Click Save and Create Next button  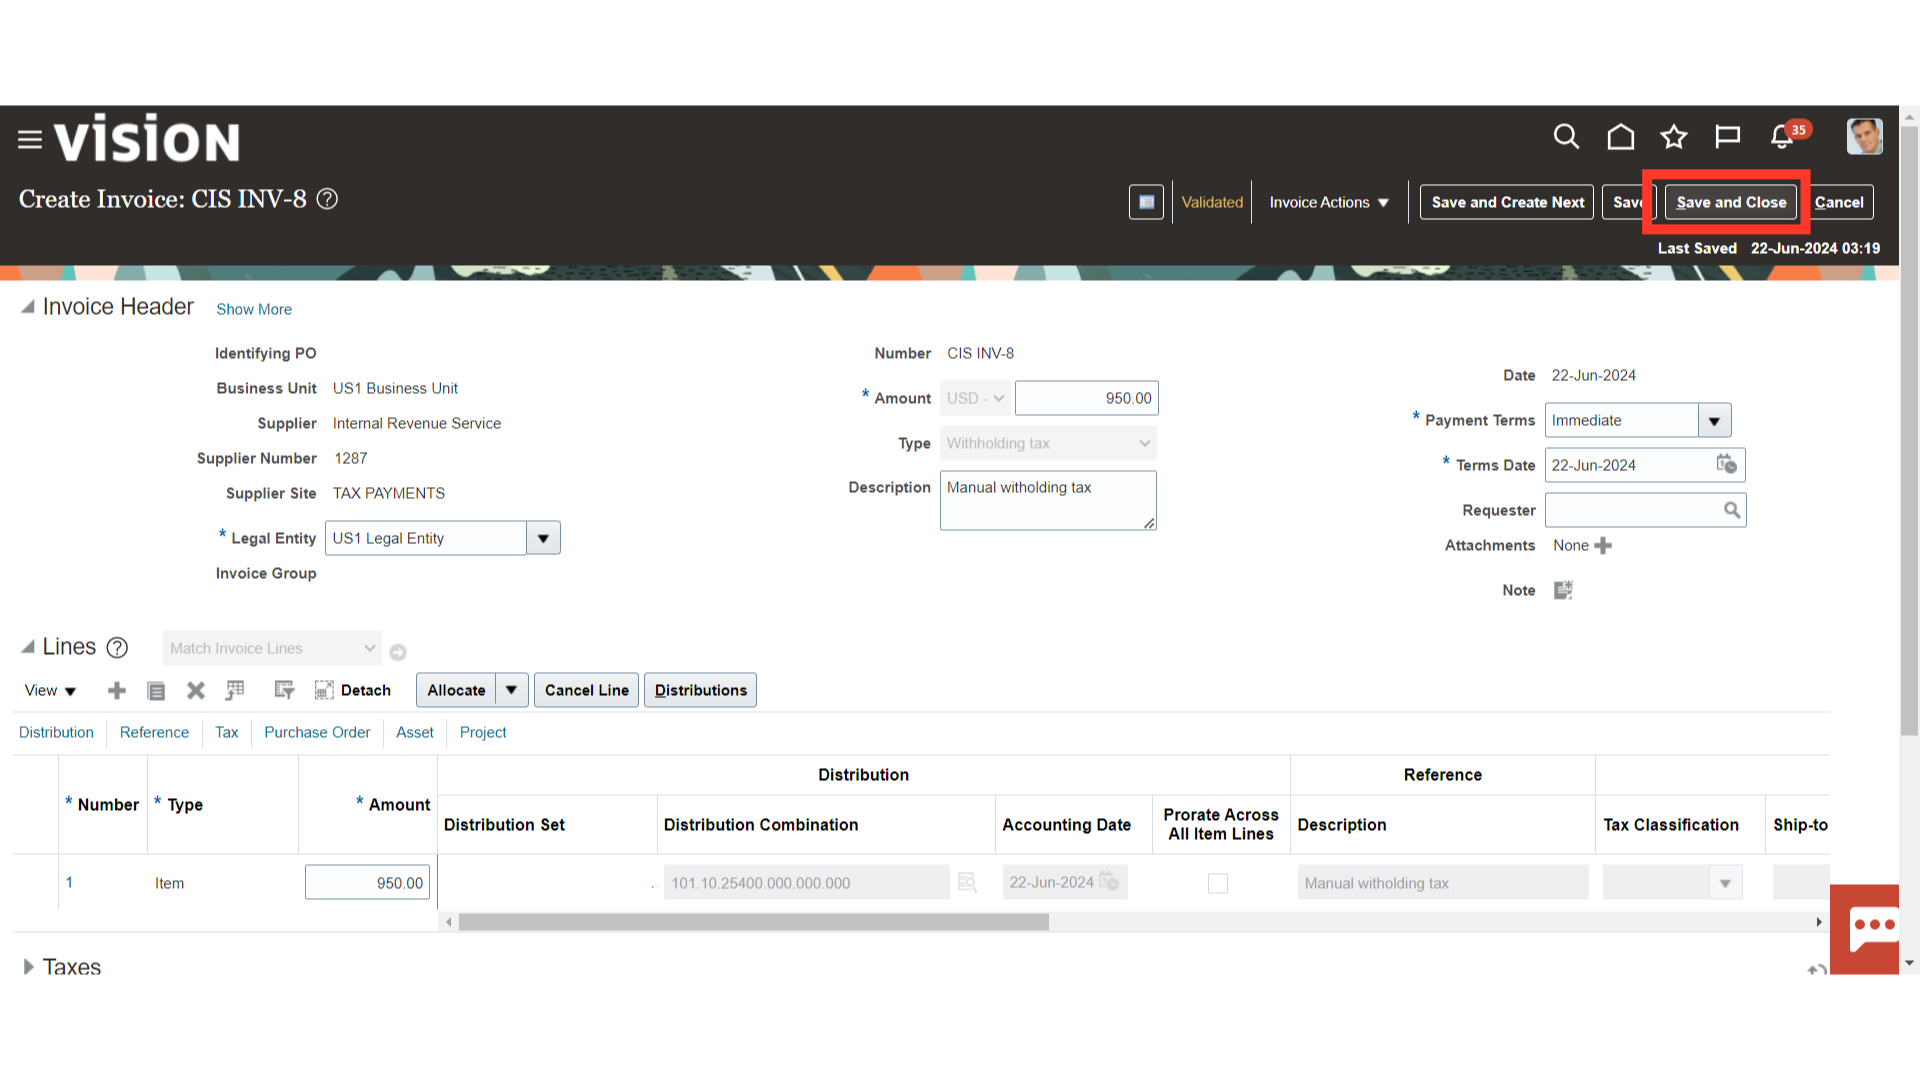pyautogui.click(x=1507, y=202)
